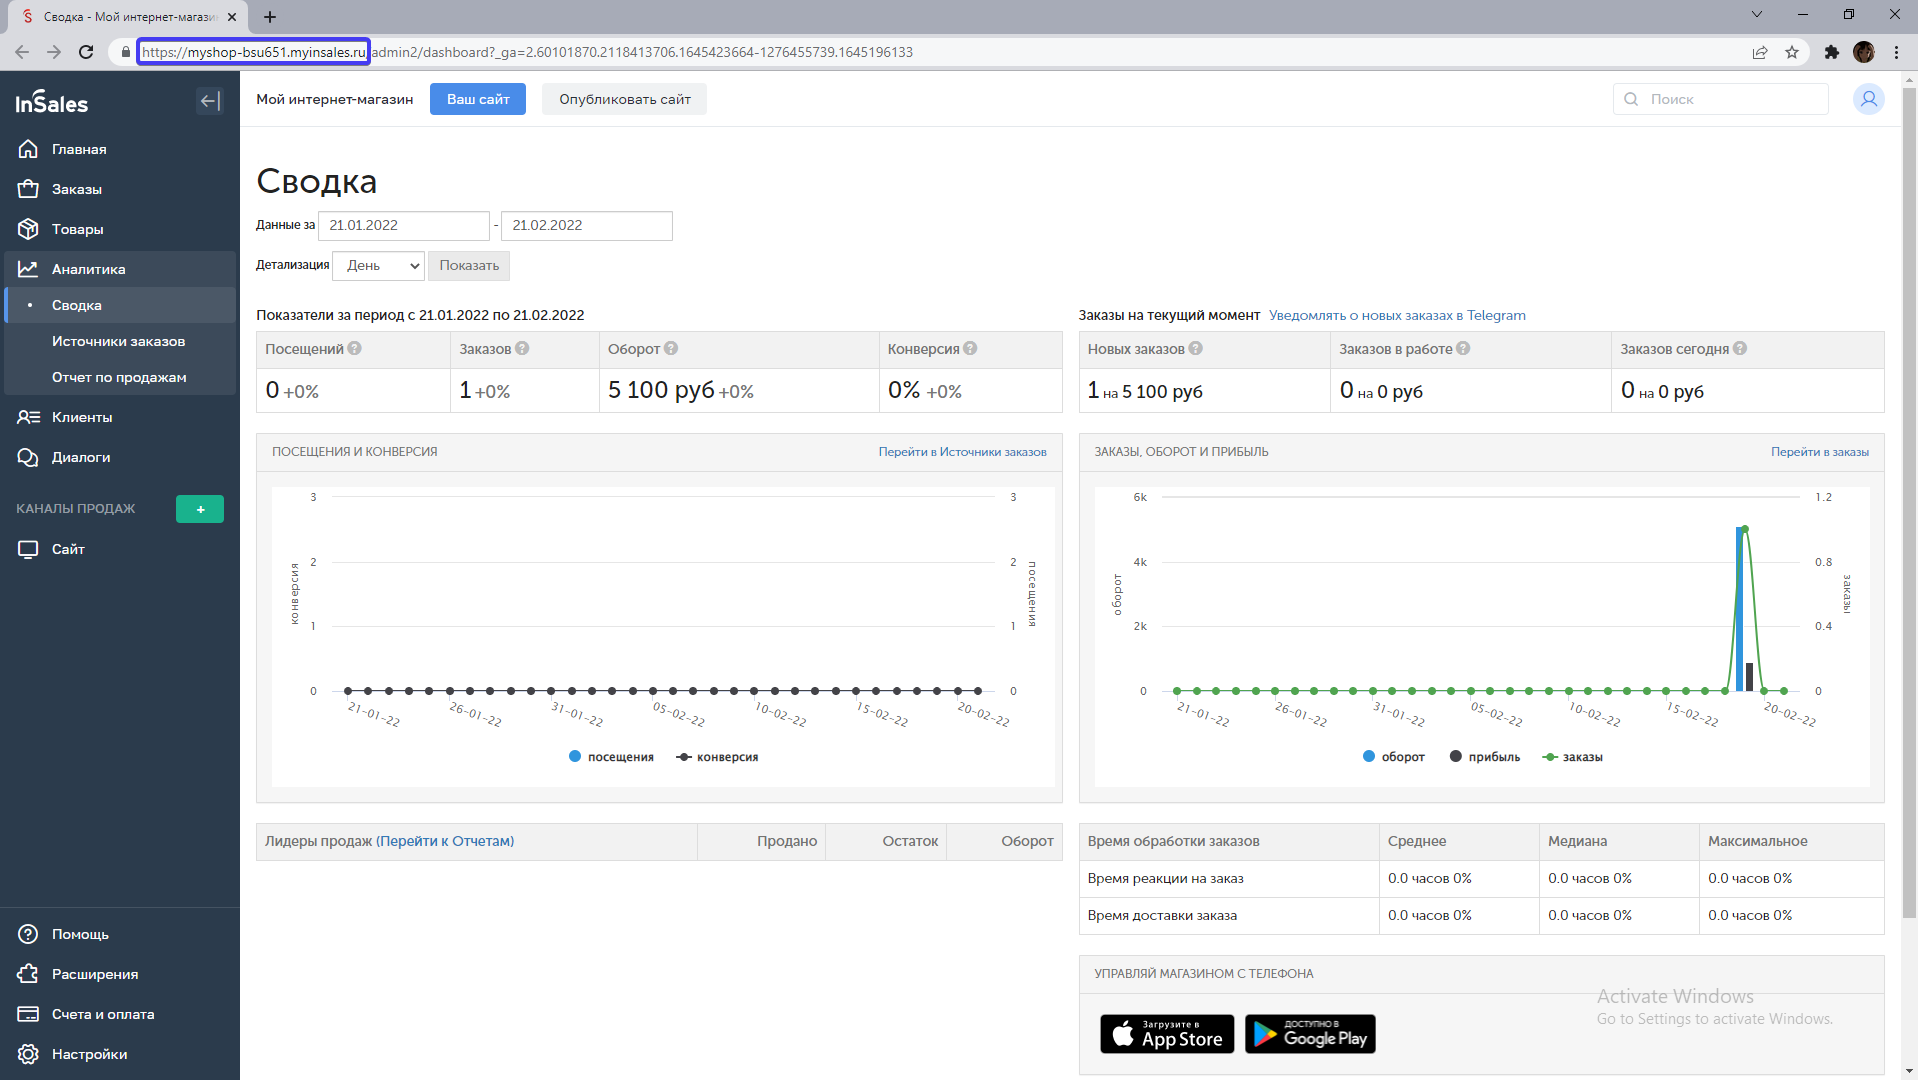This screenshot has height=1080, width=1918.
Task: Open Главная home icon in sidebar
Action: [28, 149]
